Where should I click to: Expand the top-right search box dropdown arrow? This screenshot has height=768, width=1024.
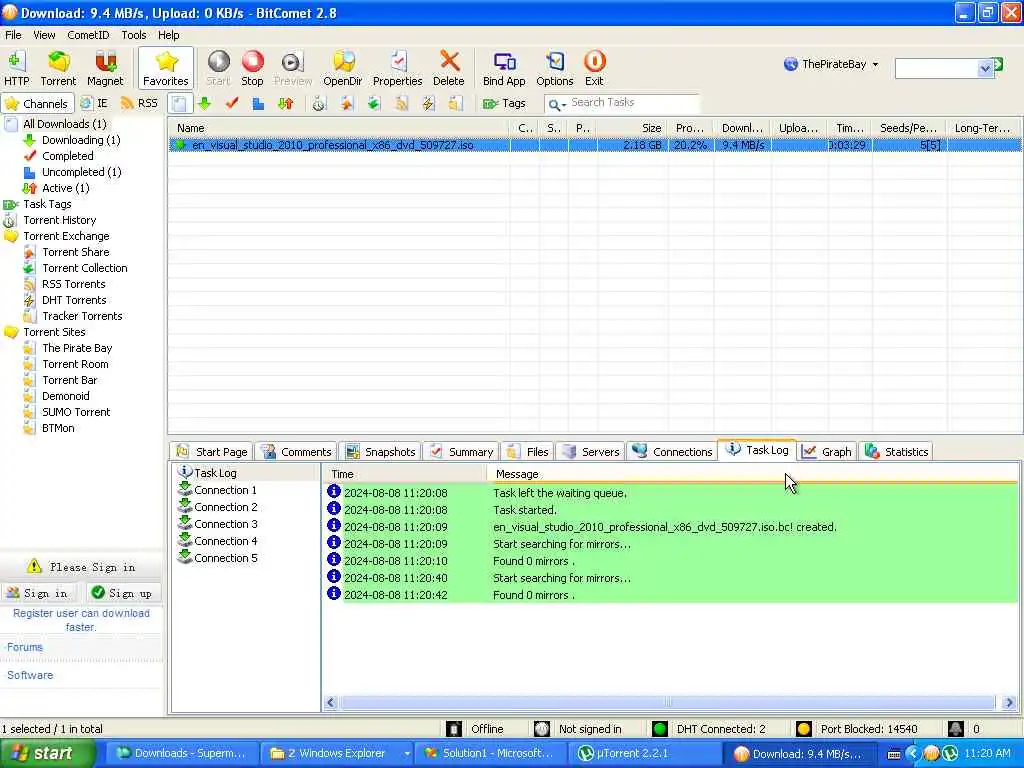pyautogui.click(x=985, y=69)
